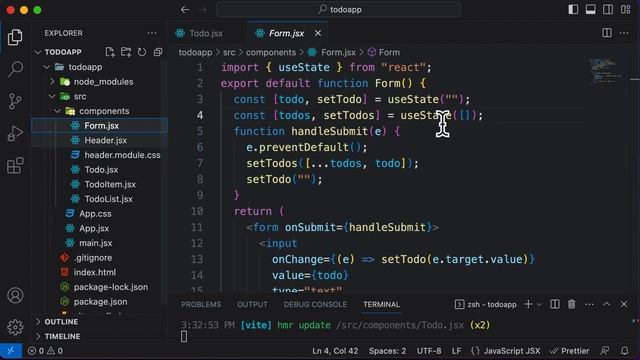Change the LF end of line sequence
640x360 pixels.
(x=456, y=351)
